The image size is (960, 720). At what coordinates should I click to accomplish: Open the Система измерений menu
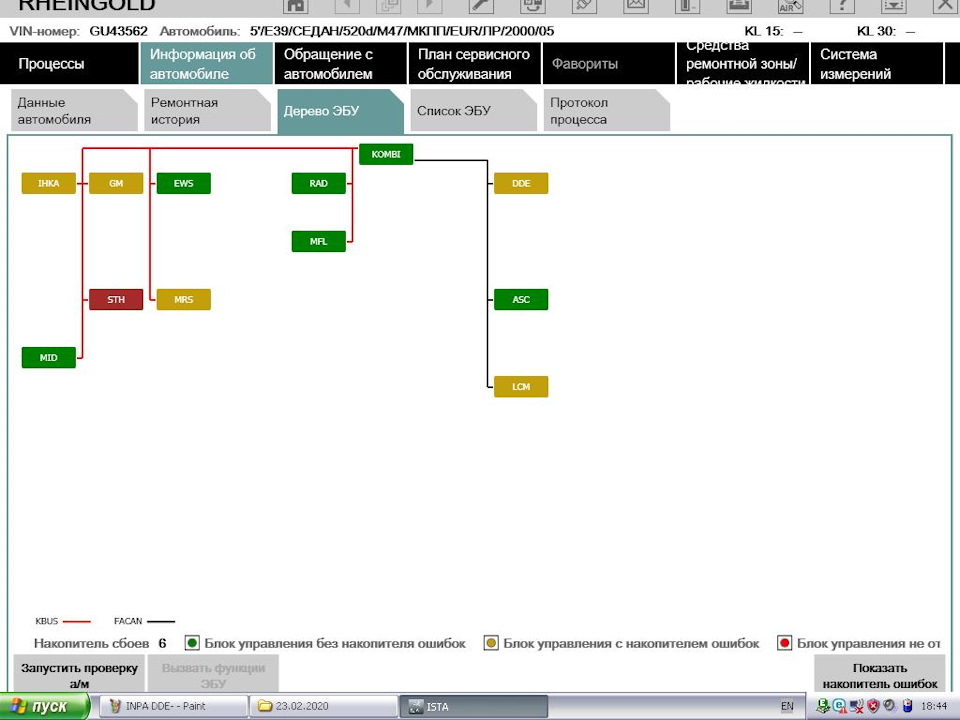[877, 64]
